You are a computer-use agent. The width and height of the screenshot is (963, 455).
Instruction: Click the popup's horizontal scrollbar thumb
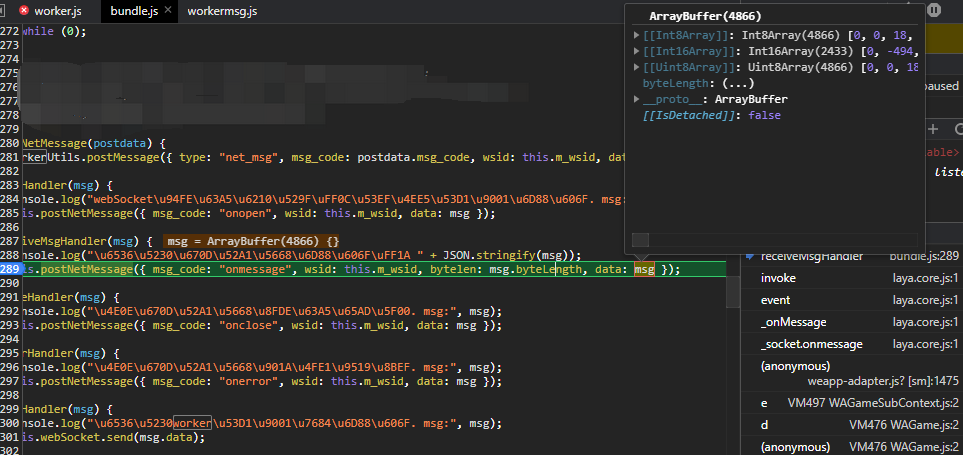click(x=640, y=240)
